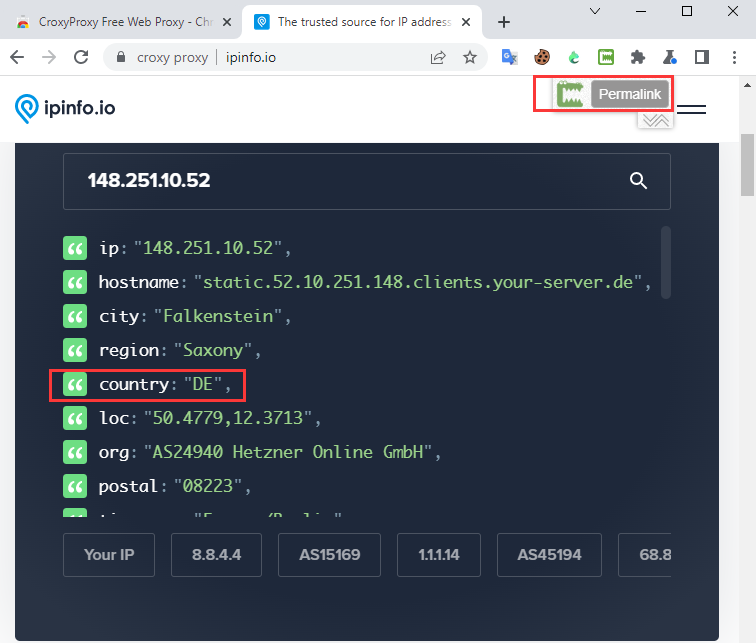
Task: Open Chrome three-dot menu
Action: 734,57
